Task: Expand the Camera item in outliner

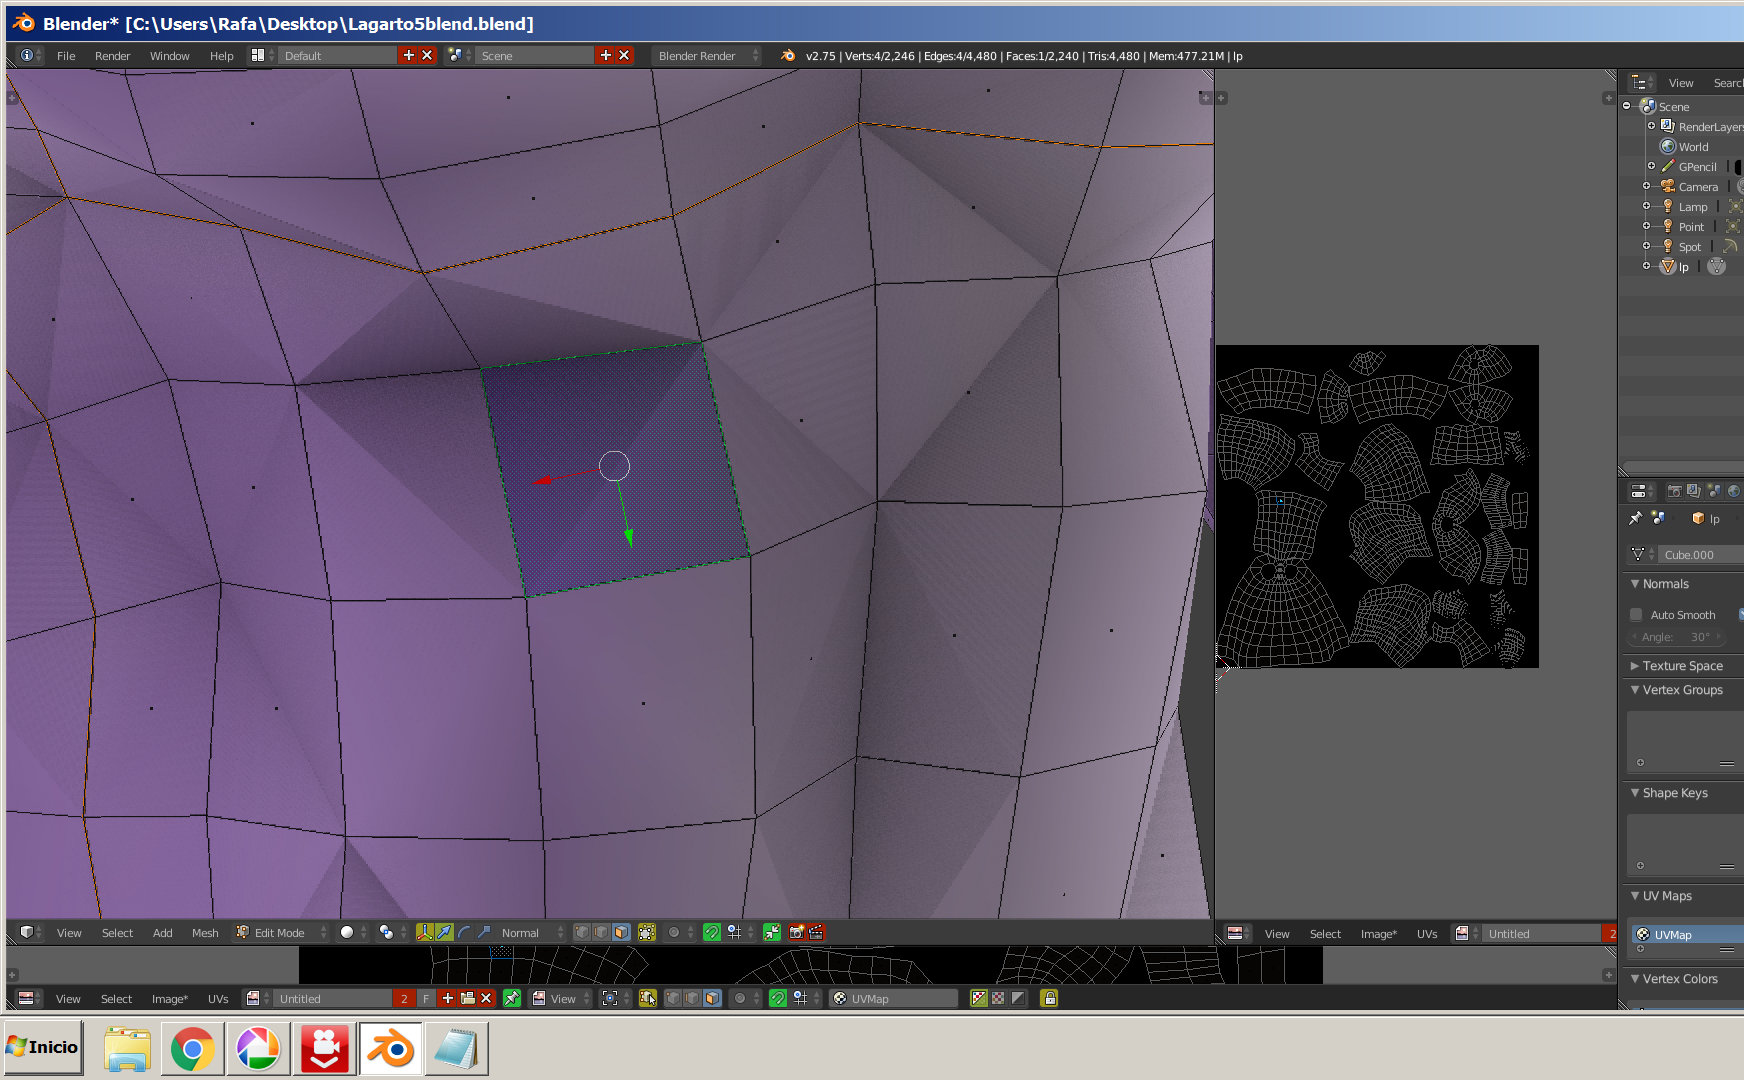Action: 1646,186
